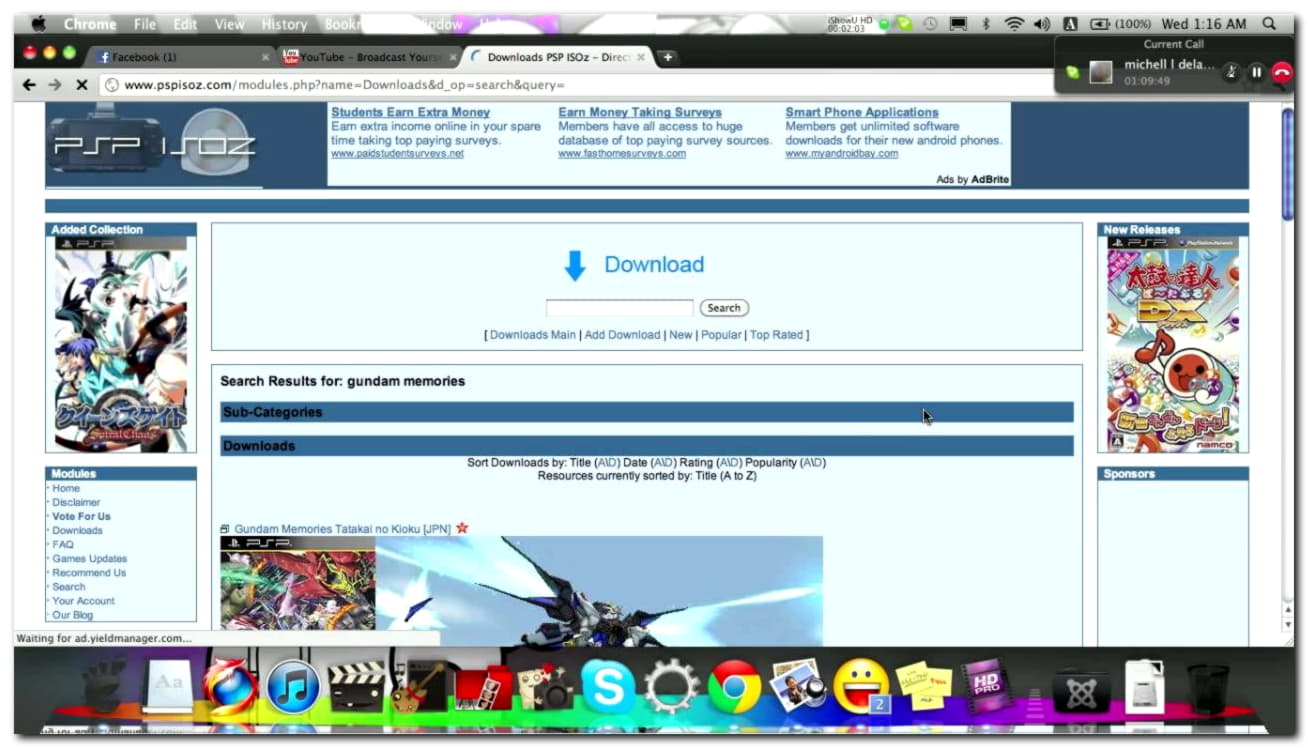Open Home in Modules sidebar
The image size is (1308, 748).
(66, 488)
